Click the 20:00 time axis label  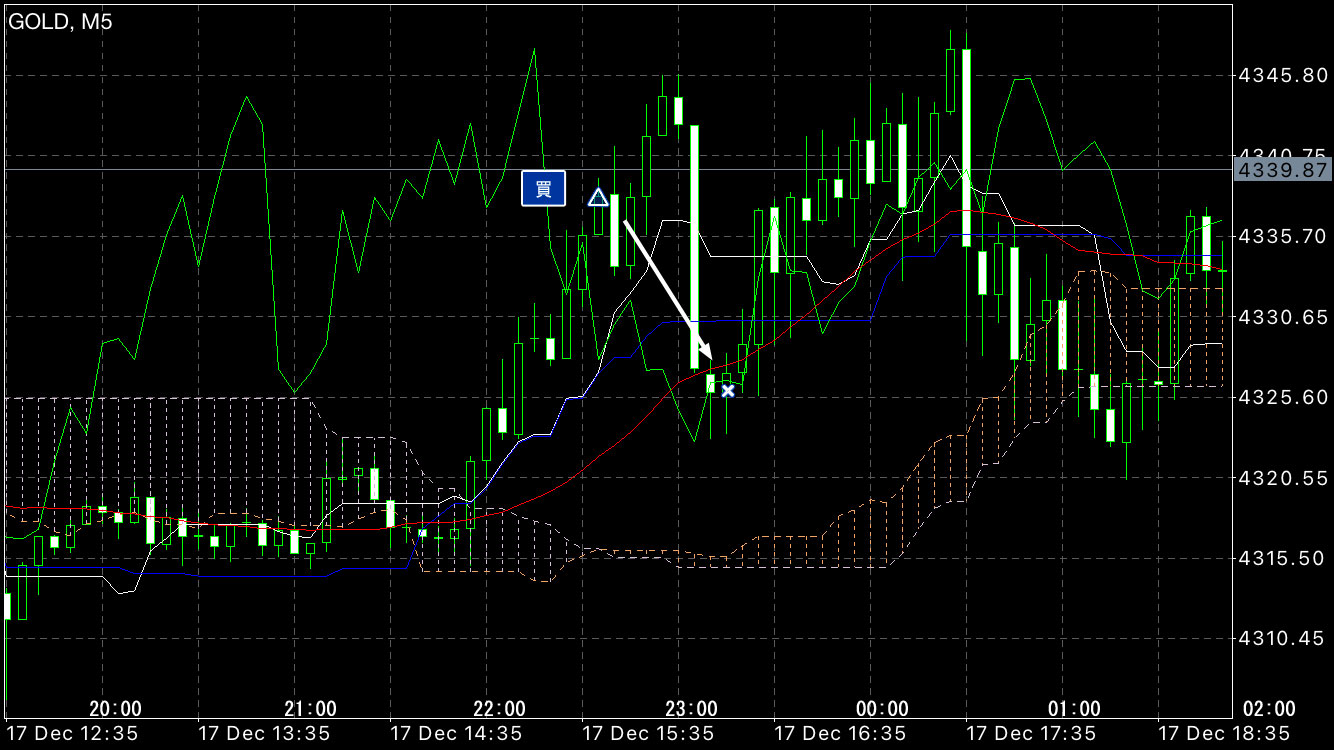(115, 709)
